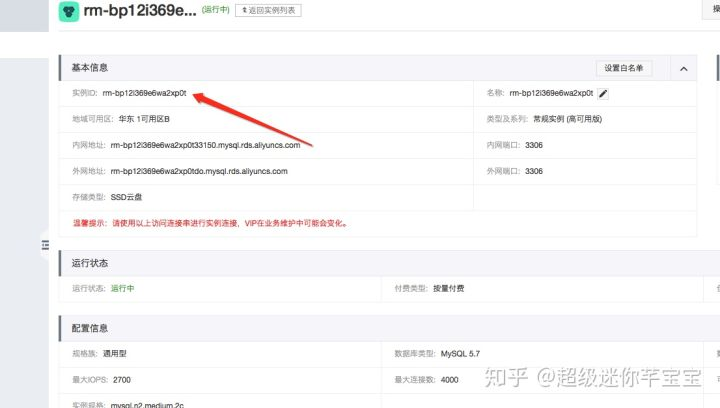Click the 内网端口 3306 value

coord(534,145)
